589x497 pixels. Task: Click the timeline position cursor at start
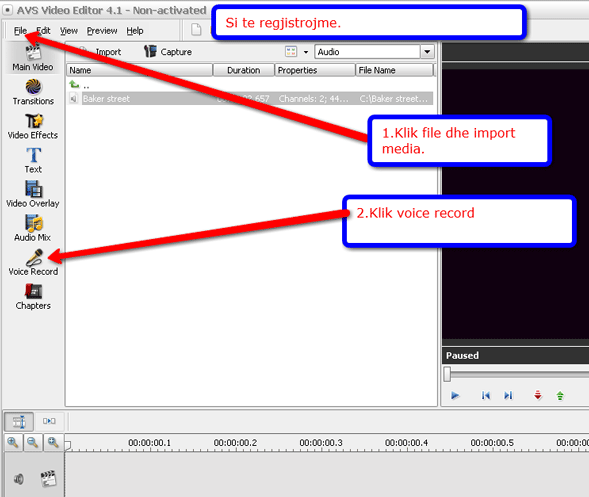[x=68, y=446]
